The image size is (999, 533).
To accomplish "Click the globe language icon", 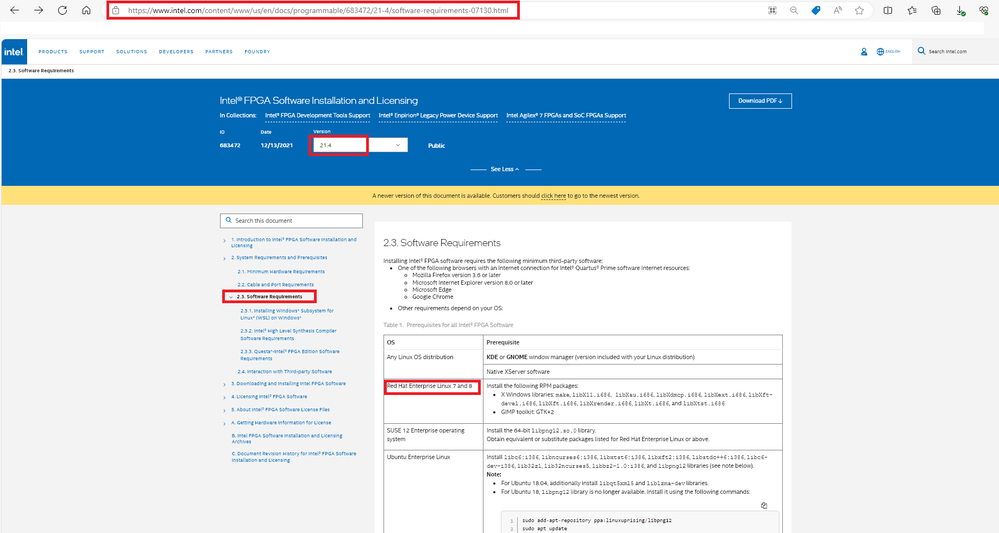I will pyautogui.click(x=880, y=52).
